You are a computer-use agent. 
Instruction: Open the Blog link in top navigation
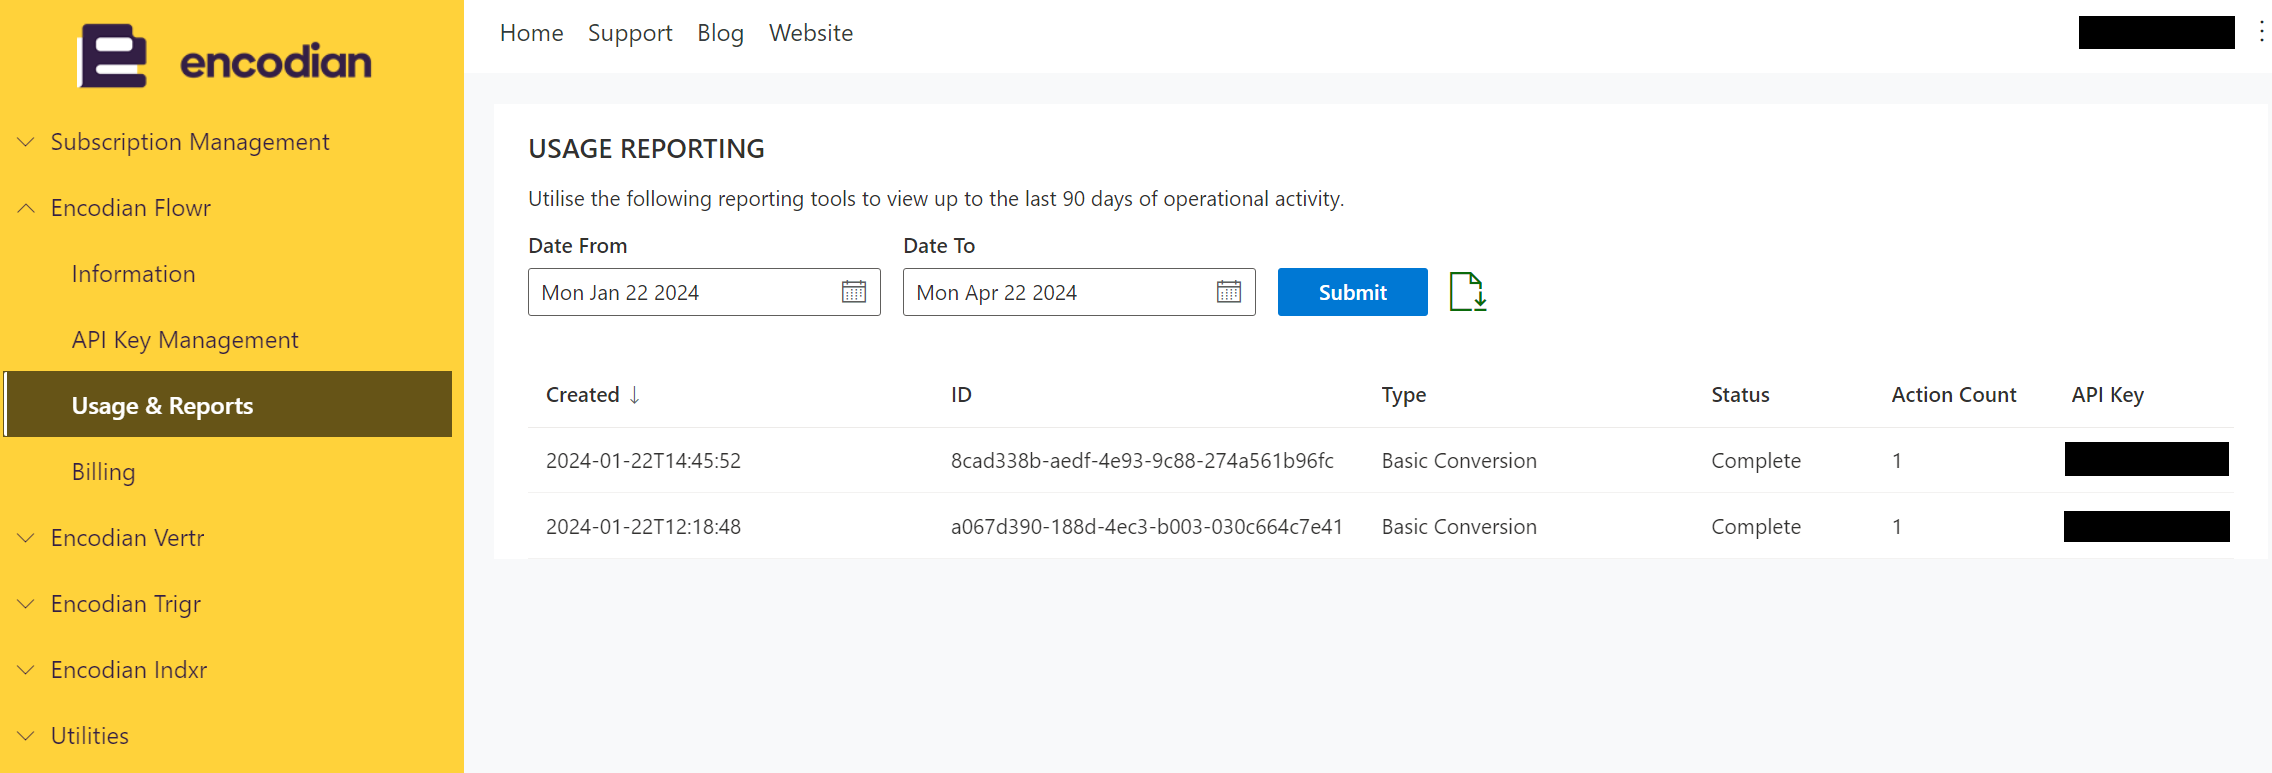(x=720, y=33)
